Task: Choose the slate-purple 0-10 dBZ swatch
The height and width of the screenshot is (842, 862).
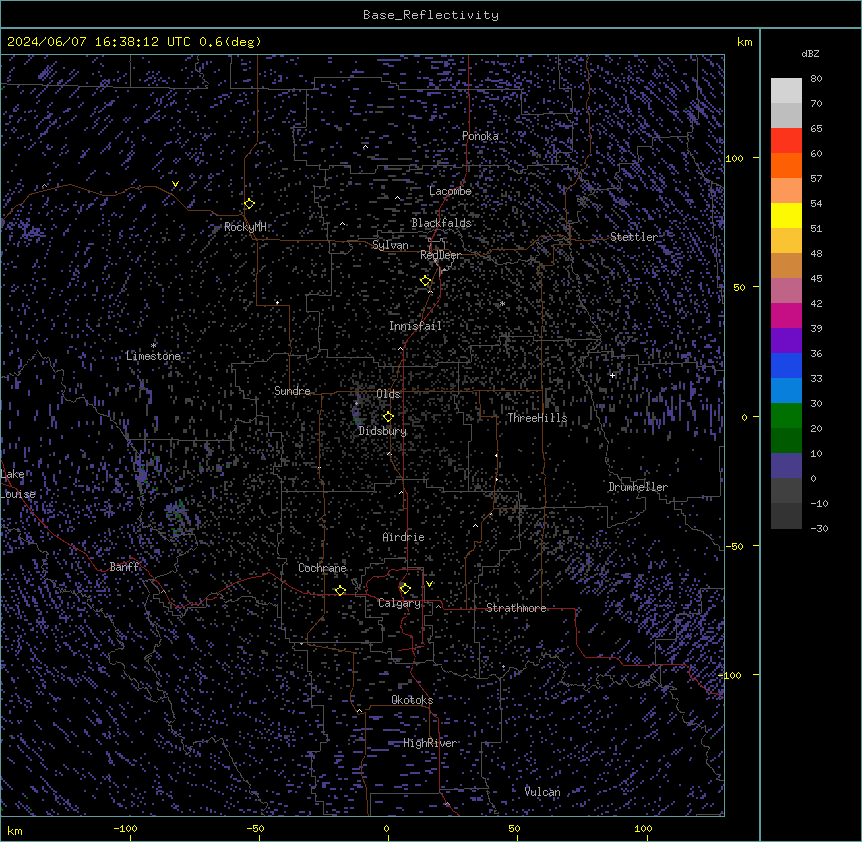Action: tap(786, 466)
